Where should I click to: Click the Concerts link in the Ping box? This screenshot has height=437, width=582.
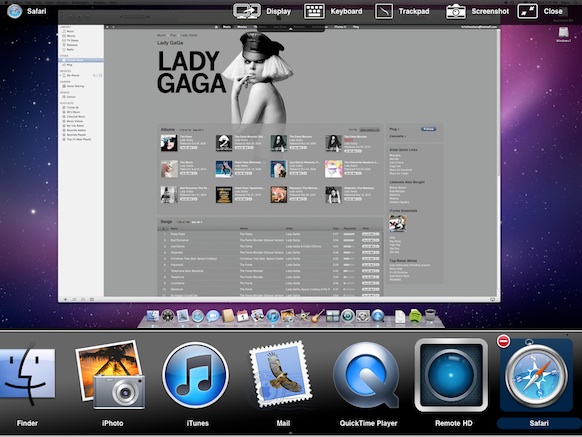398,136
